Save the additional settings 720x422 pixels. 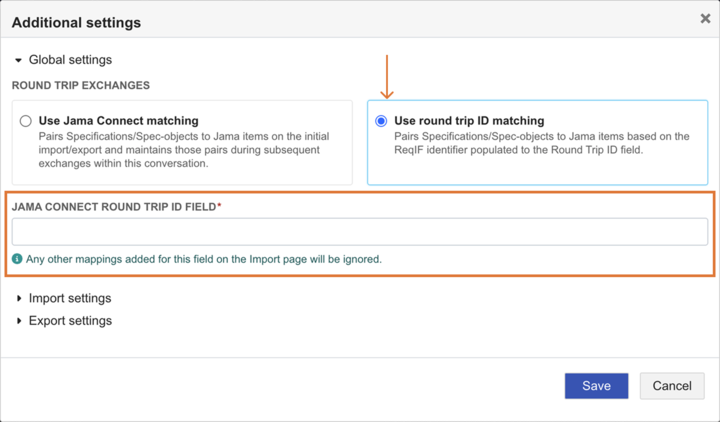[x=596, y=386]
